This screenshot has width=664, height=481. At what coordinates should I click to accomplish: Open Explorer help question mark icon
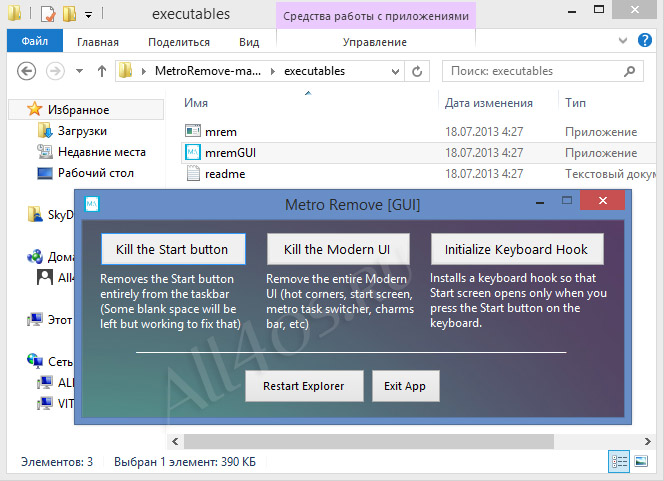point(645,40)
